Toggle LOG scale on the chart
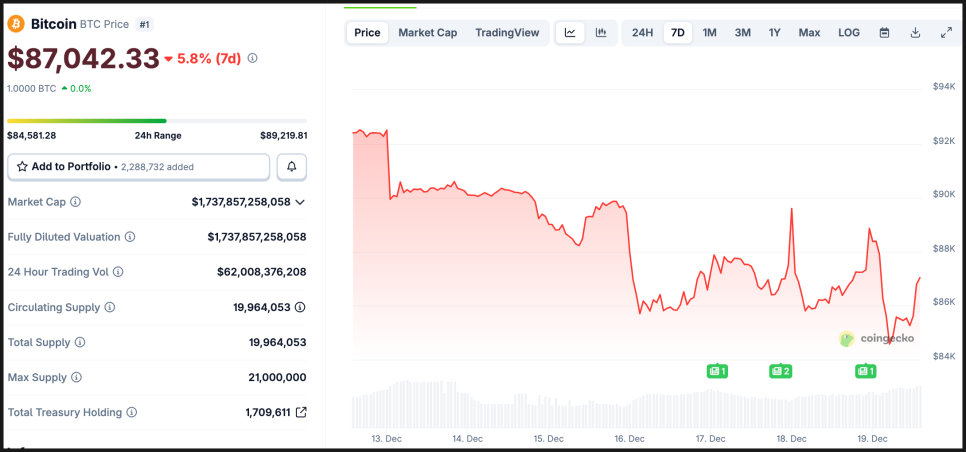This screenshot has width=966, height=452. tap(849, 33)
